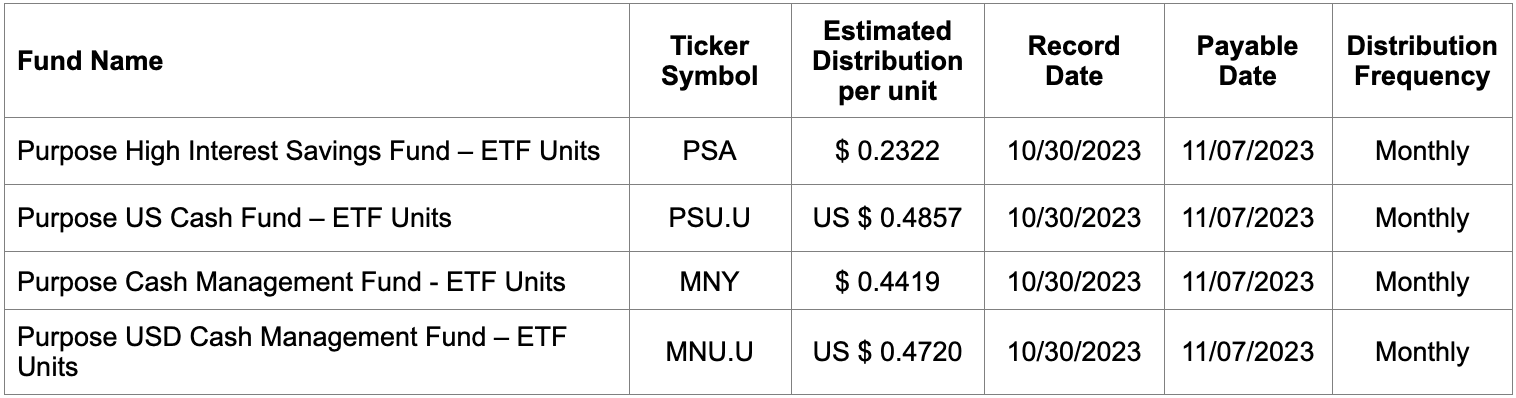Screen dimensions: 1516x398
Task: Select the MNY ticker cell
Action: click(711, 282)
